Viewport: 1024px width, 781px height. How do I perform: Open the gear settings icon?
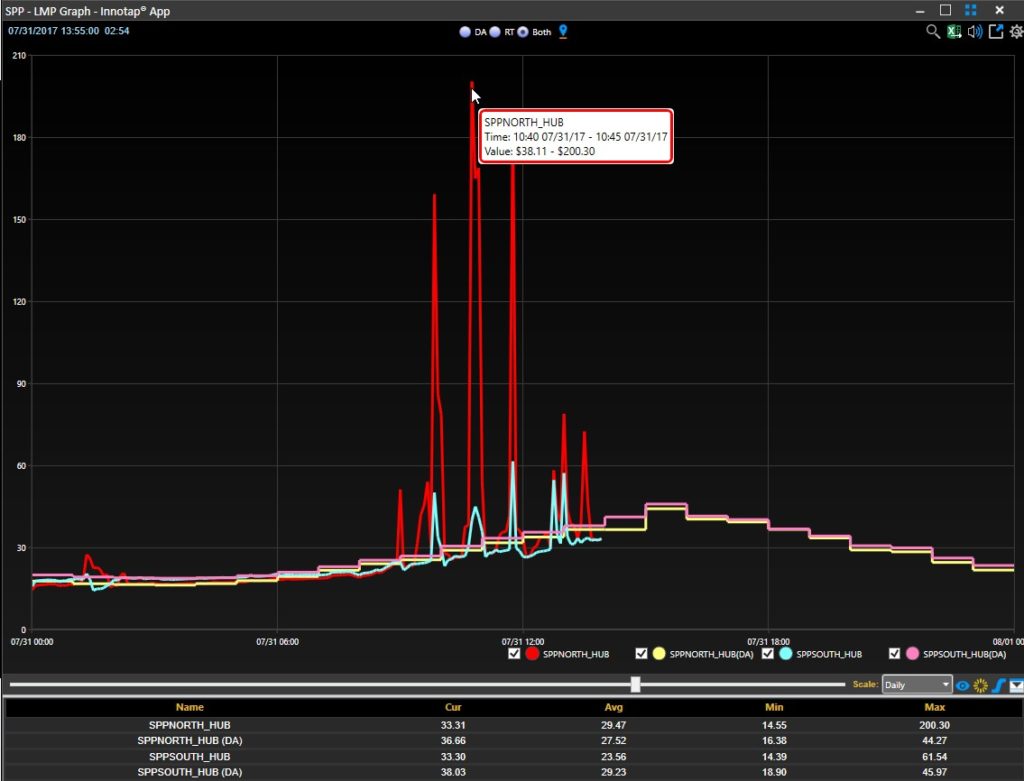(1016, 31)
